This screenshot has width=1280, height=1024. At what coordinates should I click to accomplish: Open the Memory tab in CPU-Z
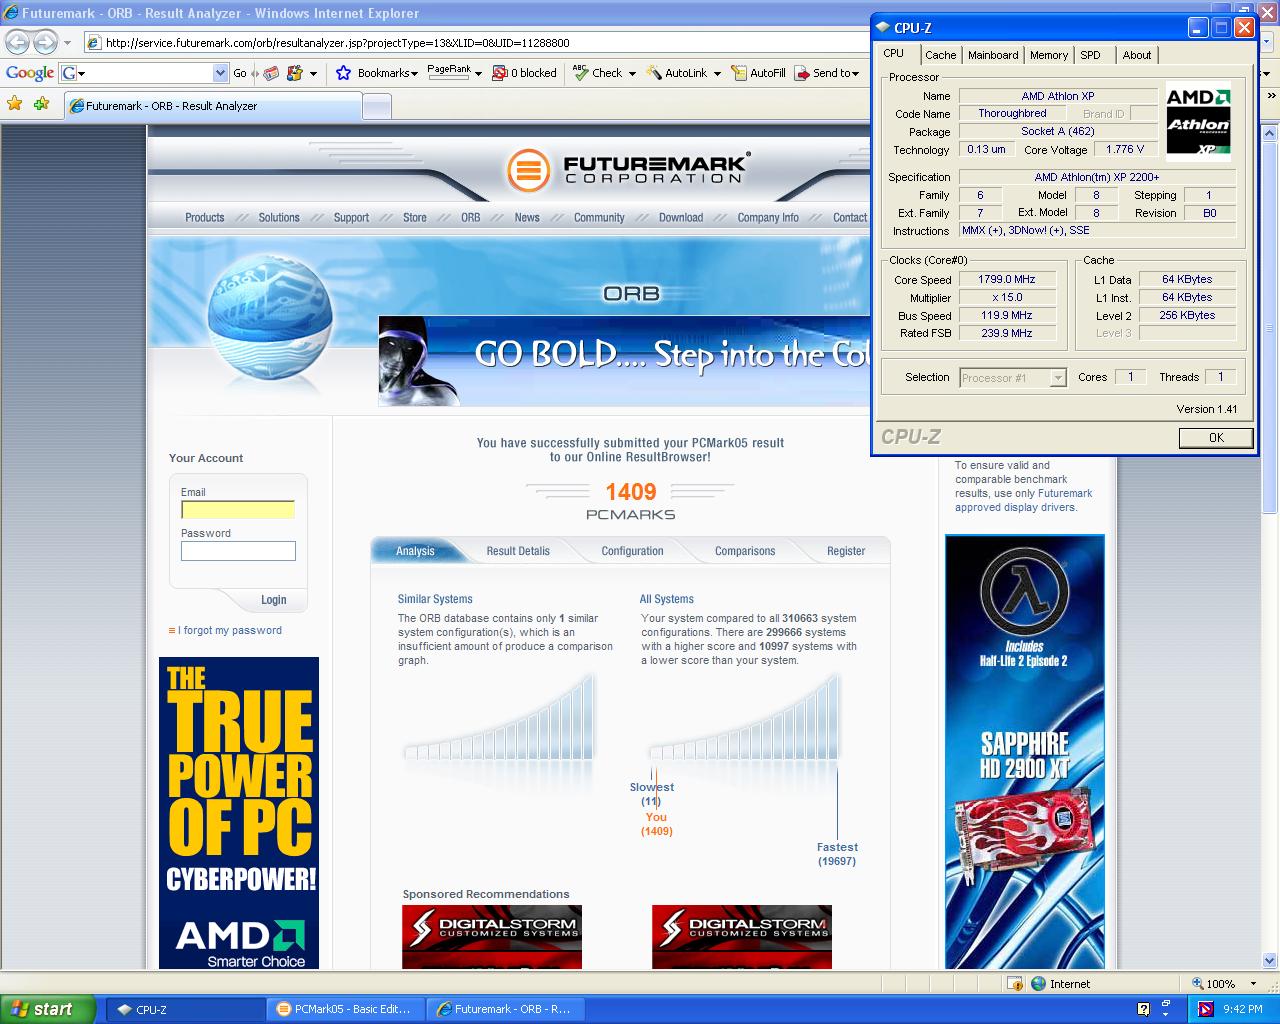(x=1049, y=55)
